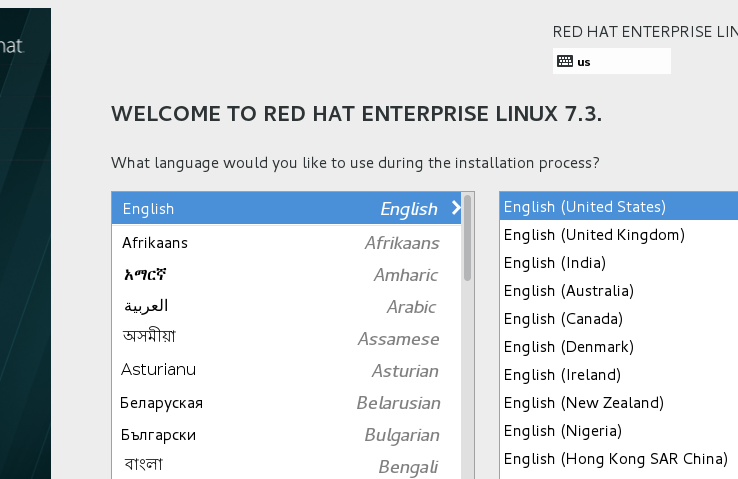Select English (United Kingdom) locale
The height and width of the screenshot is (479, 738).
618,235
